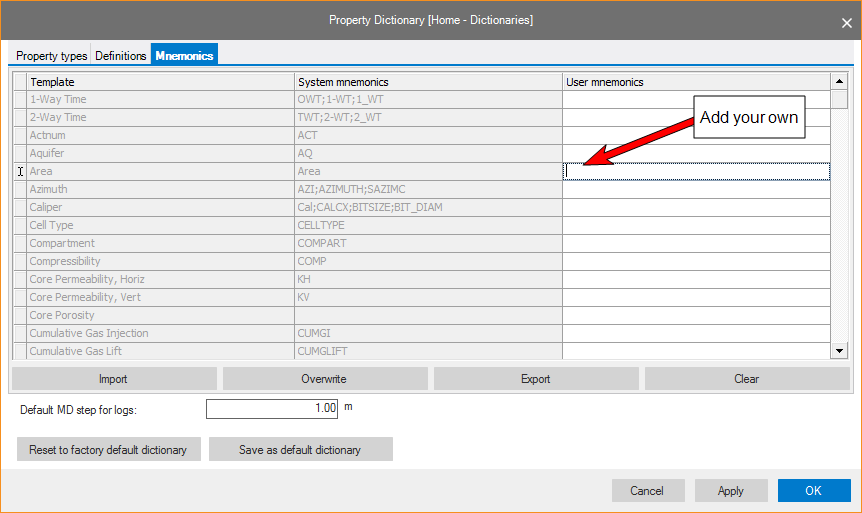This screenshot has width=862, height=513.
Task: Click the Import button
Action: (113, 379)
